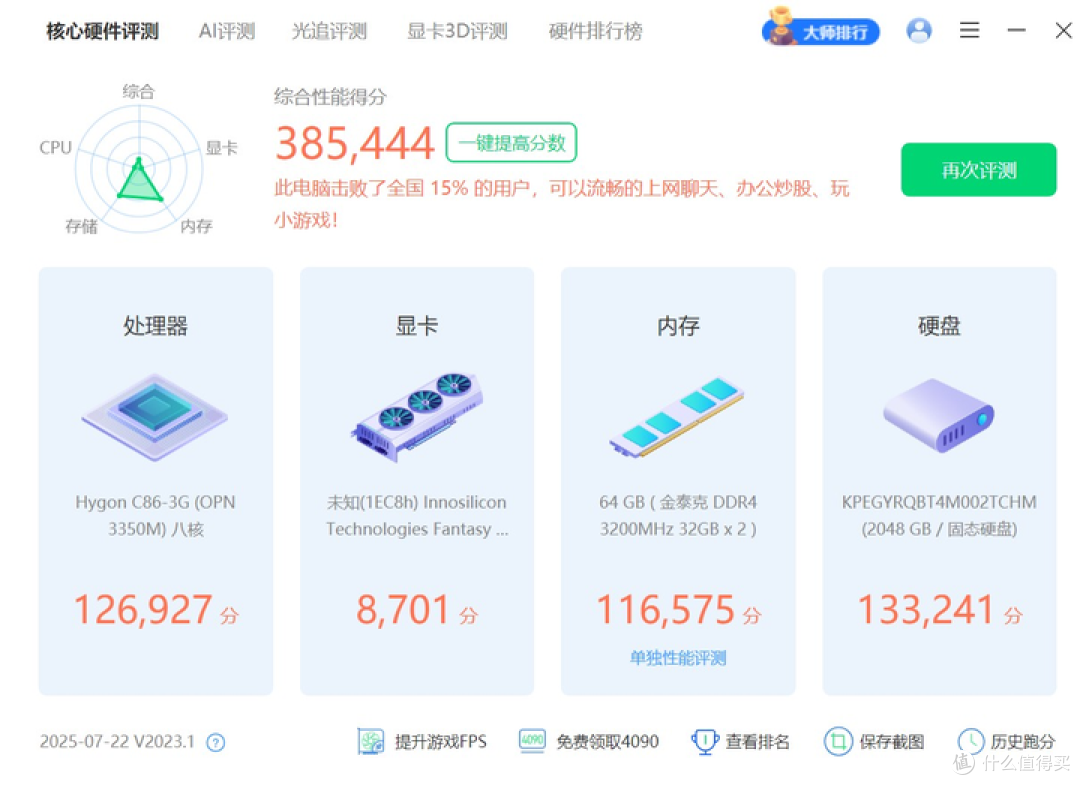Click the 硬盘 card heading

click(939, 326)
